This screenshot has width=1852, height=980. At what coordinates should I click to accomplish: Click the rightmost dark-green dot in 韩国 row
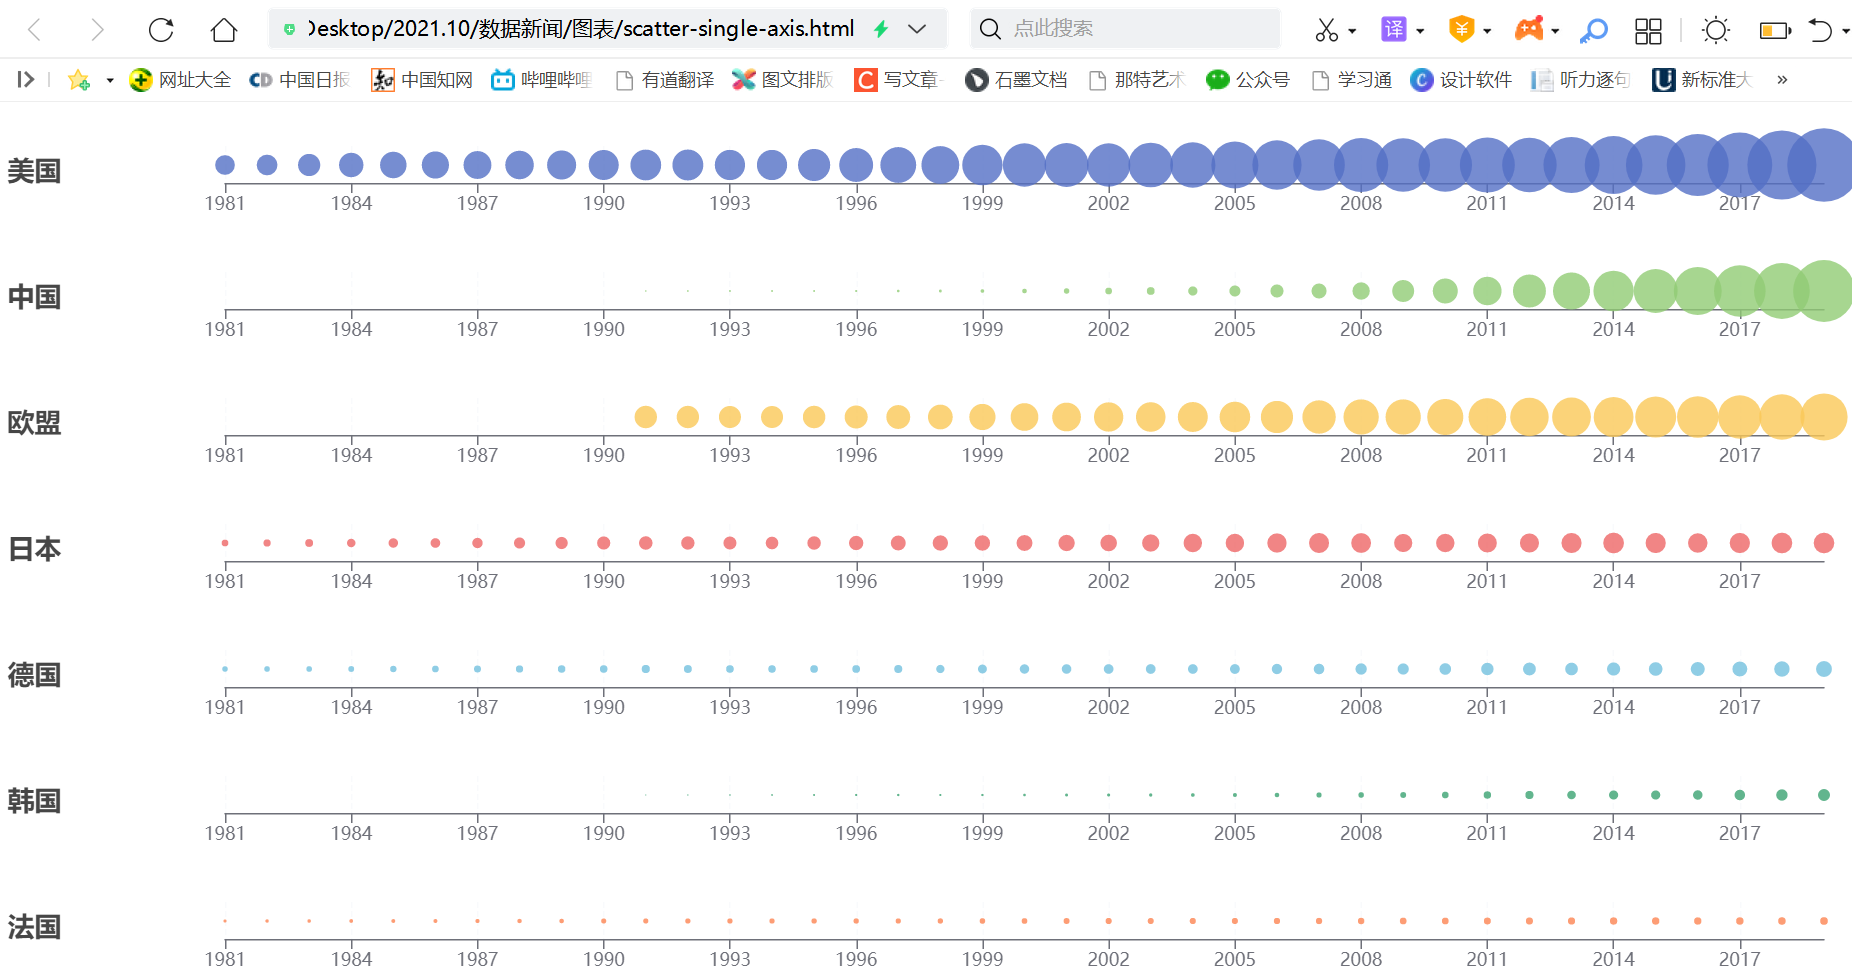(1823, 795)
